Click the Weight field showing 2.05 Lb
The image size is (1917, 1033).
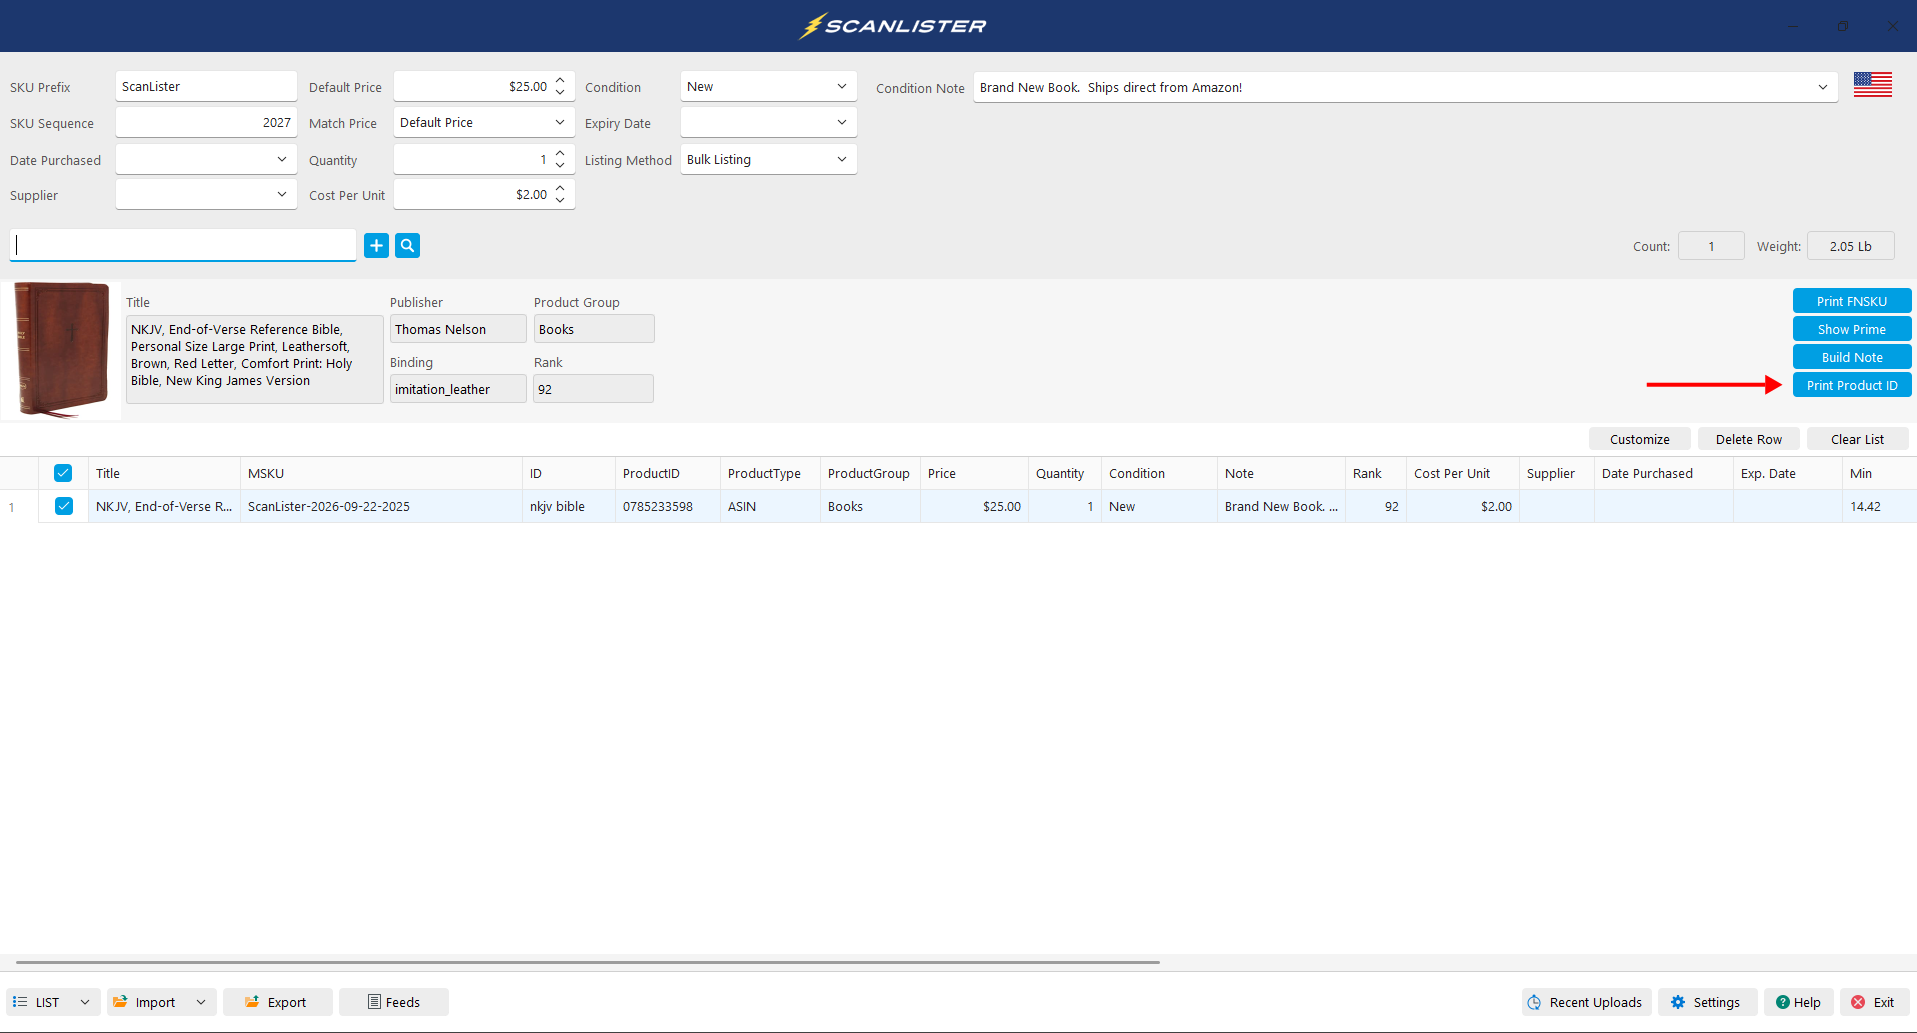tap(1850, 246)
